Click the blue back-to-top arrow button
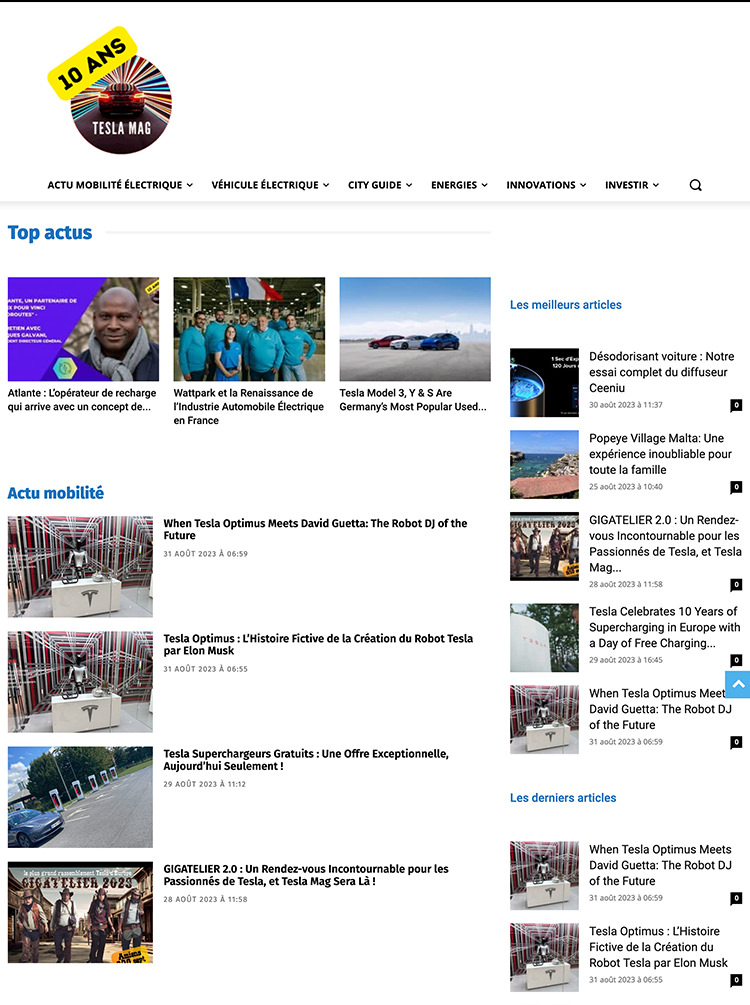Image resolution: width=750 pixels, height=1005 pixels. pyautogui.click(x=738, y=685)
